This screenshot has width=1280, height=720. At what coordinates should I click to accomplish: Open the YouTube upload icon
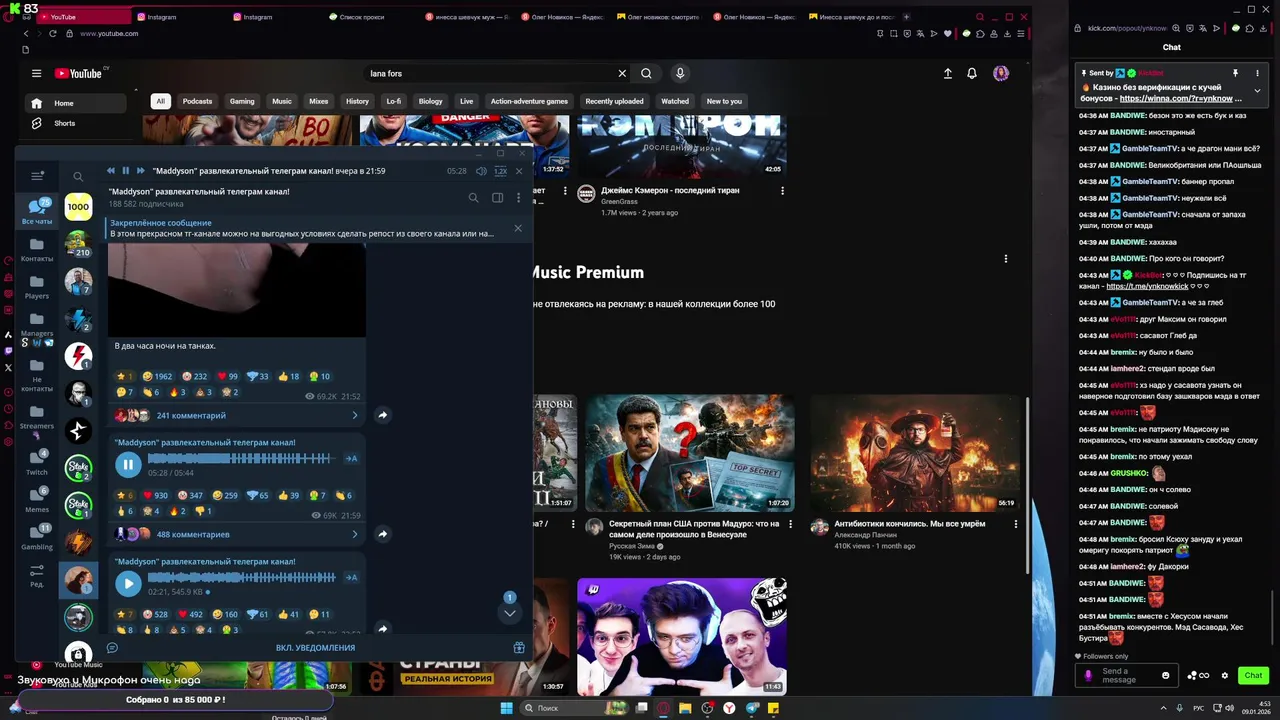point(947,73)
